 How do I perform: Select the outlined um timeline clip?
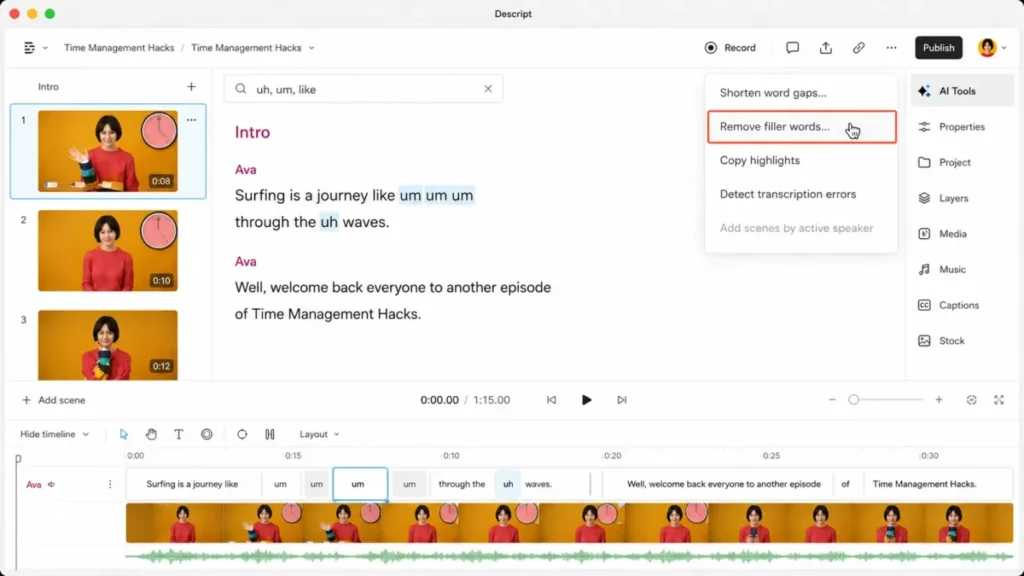pos(360,484)
